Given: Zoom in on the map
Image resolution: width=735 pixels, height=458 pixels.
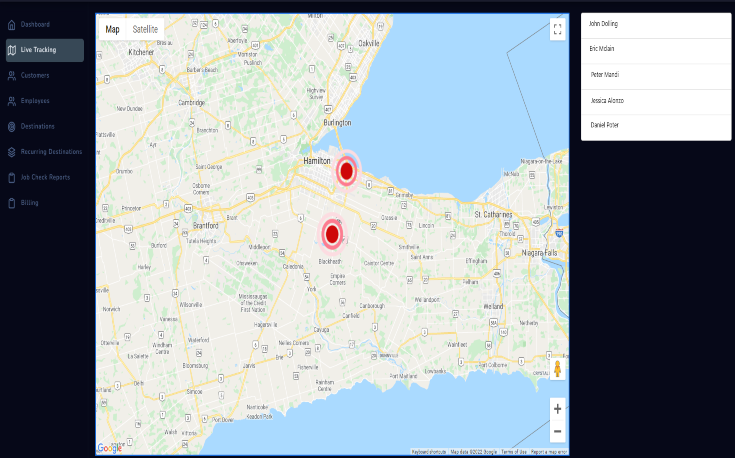Looking at the screenshot, I should (557, 409).
